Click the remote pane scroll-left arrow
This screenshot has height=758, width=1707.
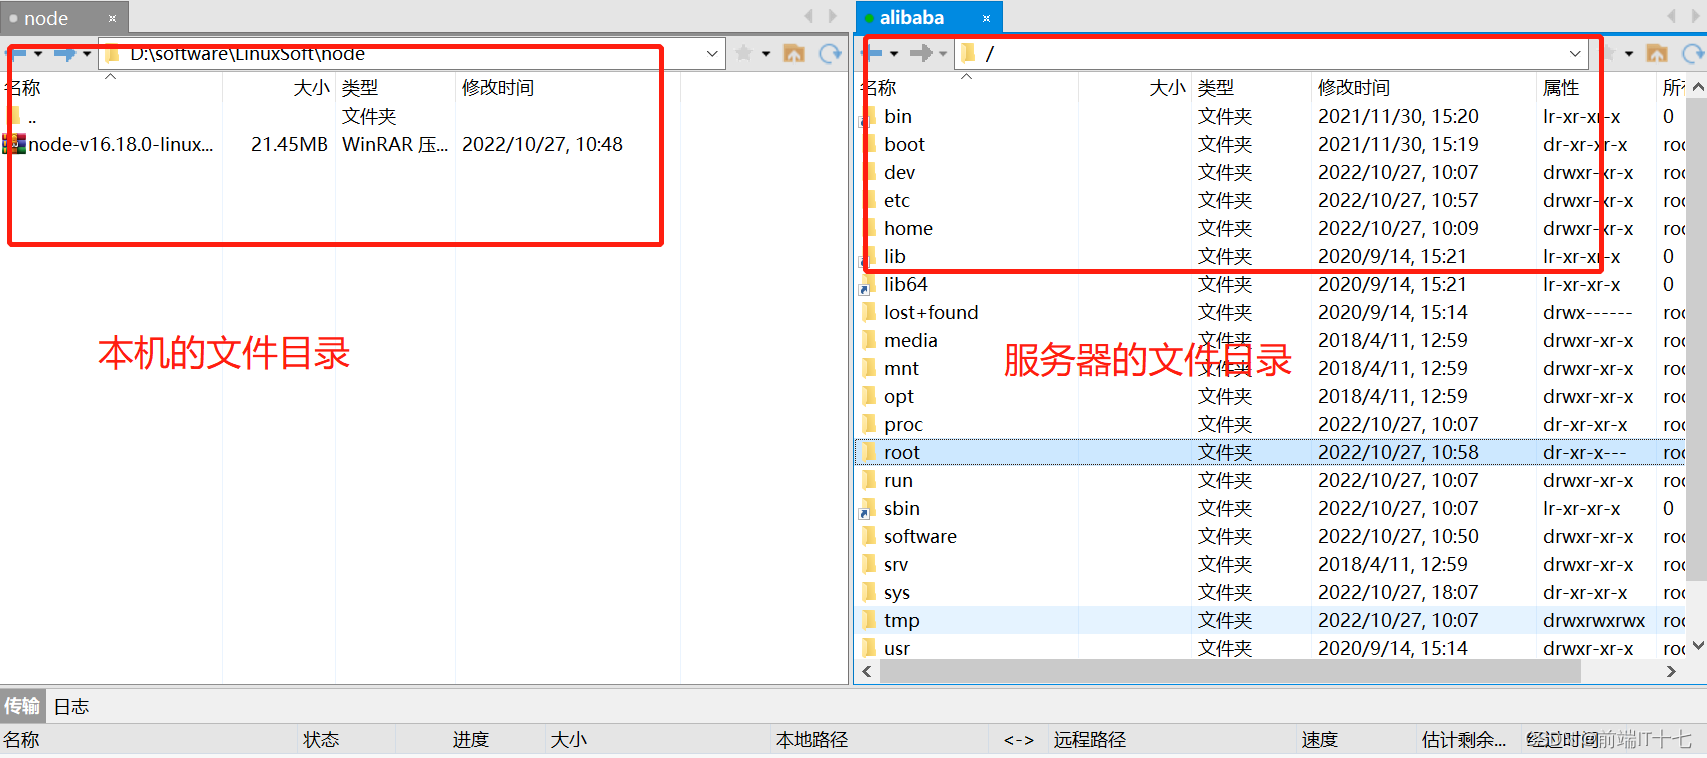coord(866,671)
